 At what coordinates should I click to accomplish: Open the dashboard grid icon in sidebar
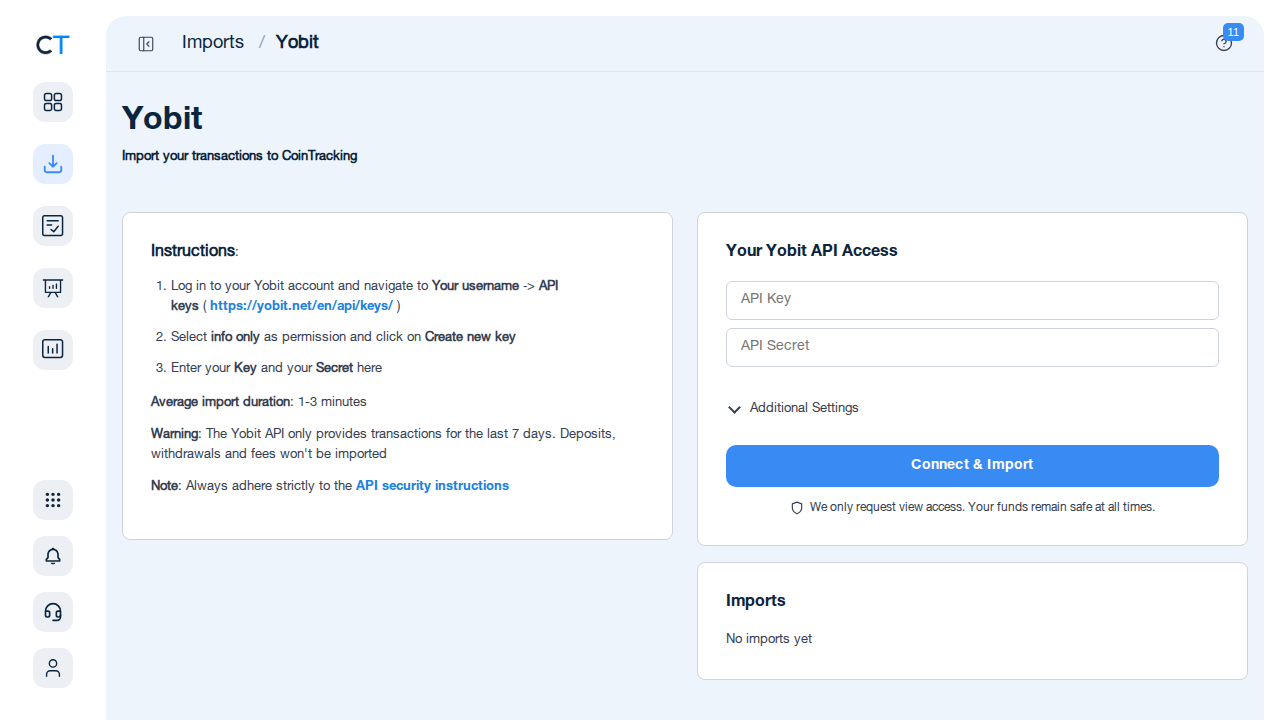coord(53,102)
